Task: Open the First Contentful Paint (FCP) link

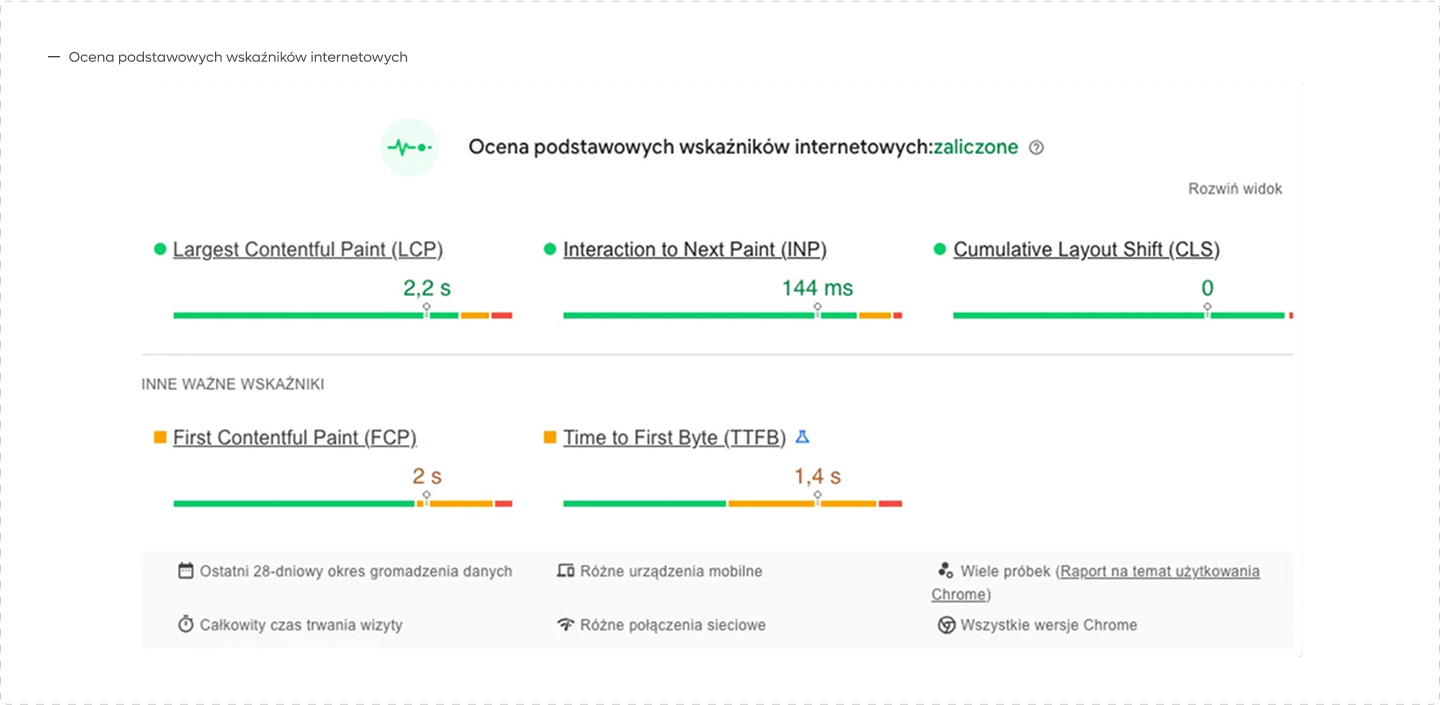Action: pyautogui.click(x=294, y=438)
